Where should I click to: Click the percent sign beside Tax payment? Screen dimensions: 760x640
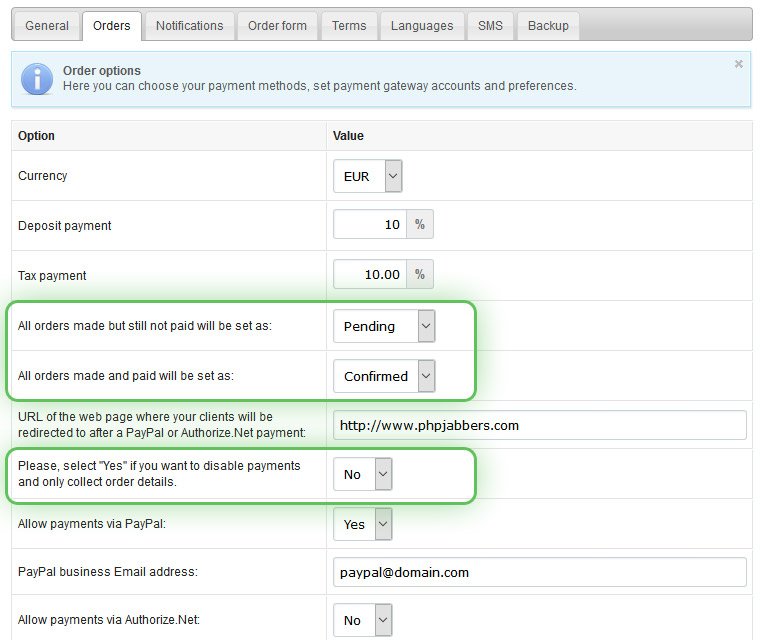420,274
